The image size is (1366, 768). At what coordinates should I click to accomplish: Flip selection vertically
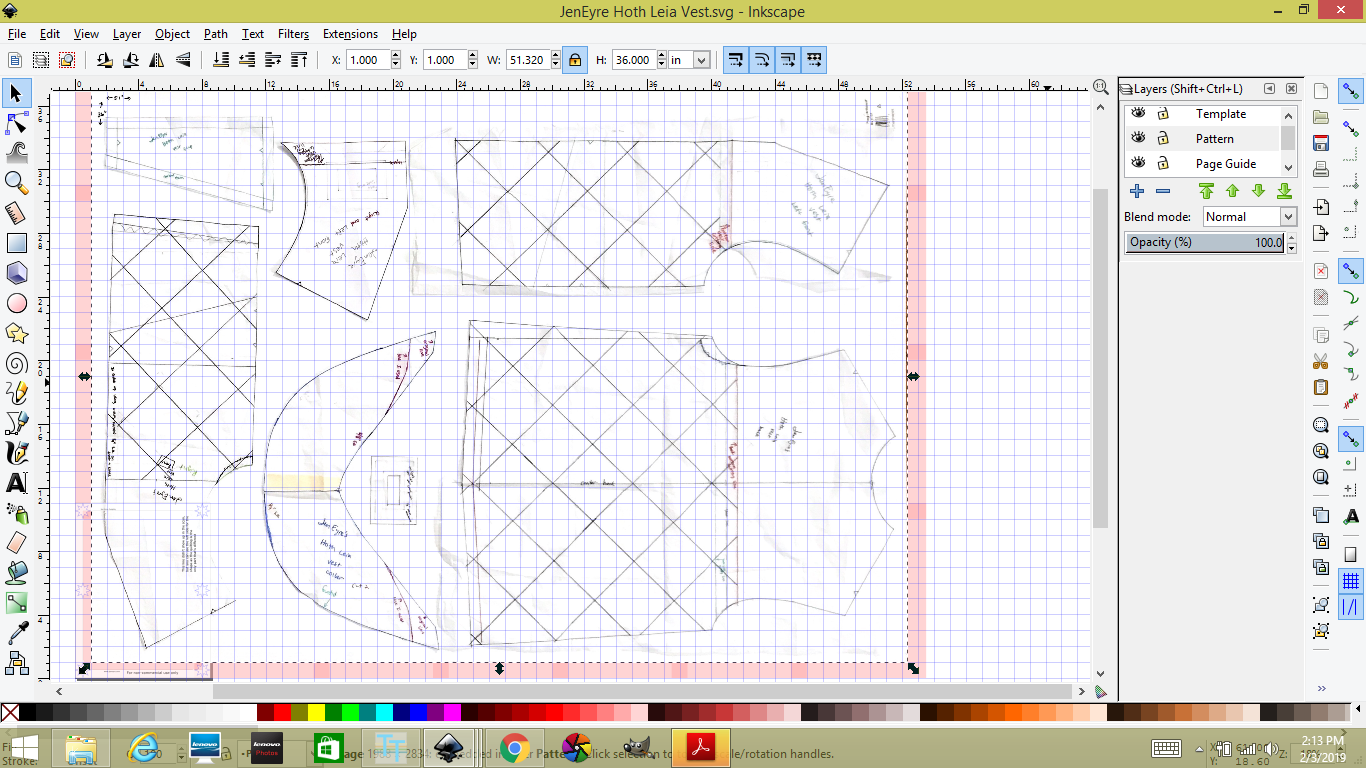182,60
